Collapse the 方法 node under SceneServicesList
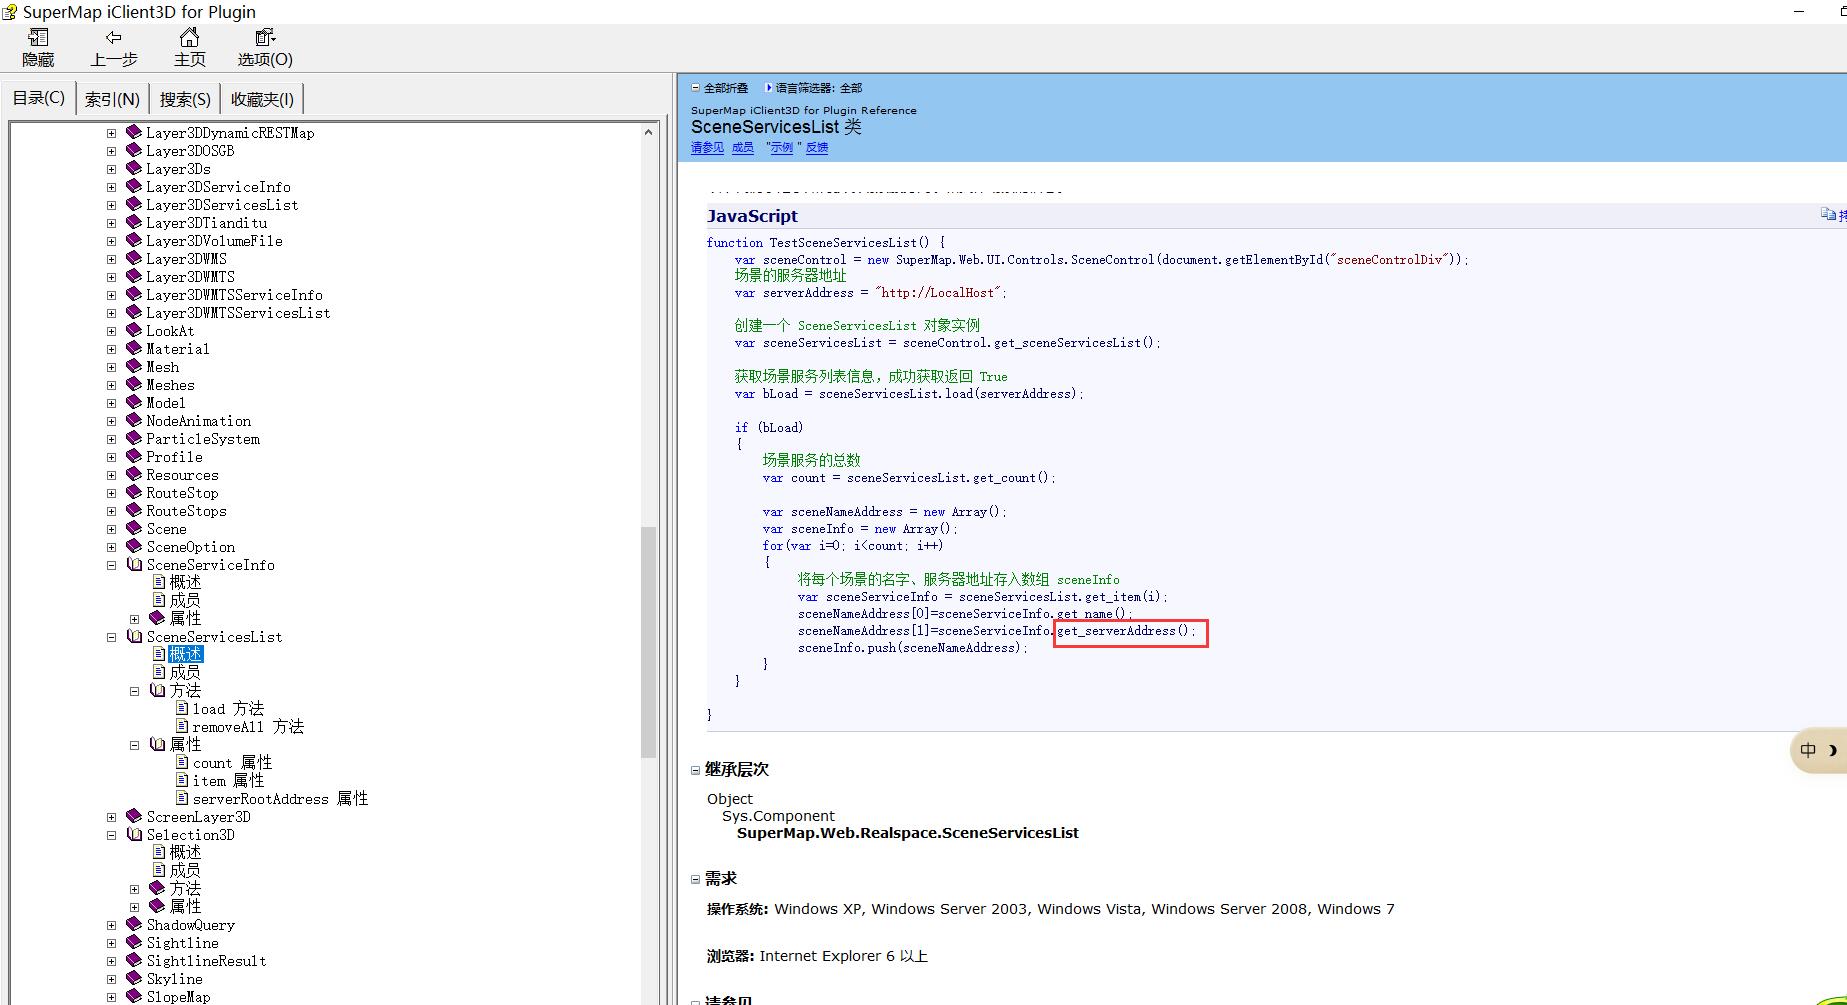The image size is (1847, 1005). pos(134,691)
